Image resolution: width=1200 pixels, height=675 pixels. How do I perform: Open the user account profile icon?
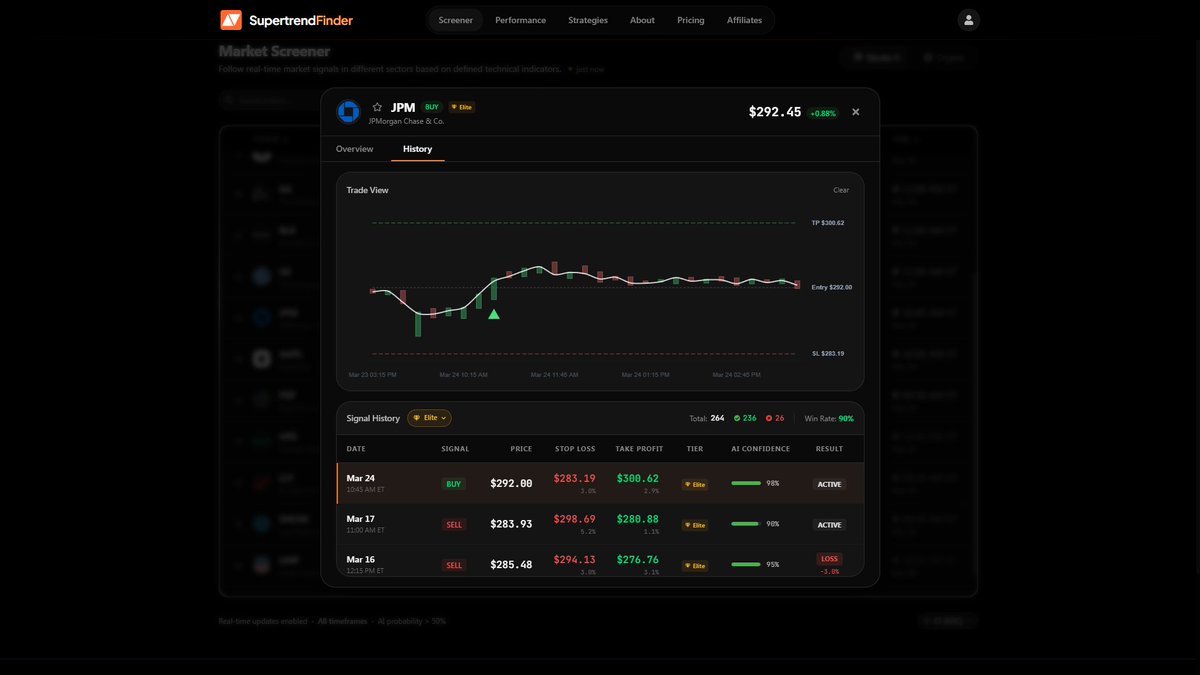968,20
